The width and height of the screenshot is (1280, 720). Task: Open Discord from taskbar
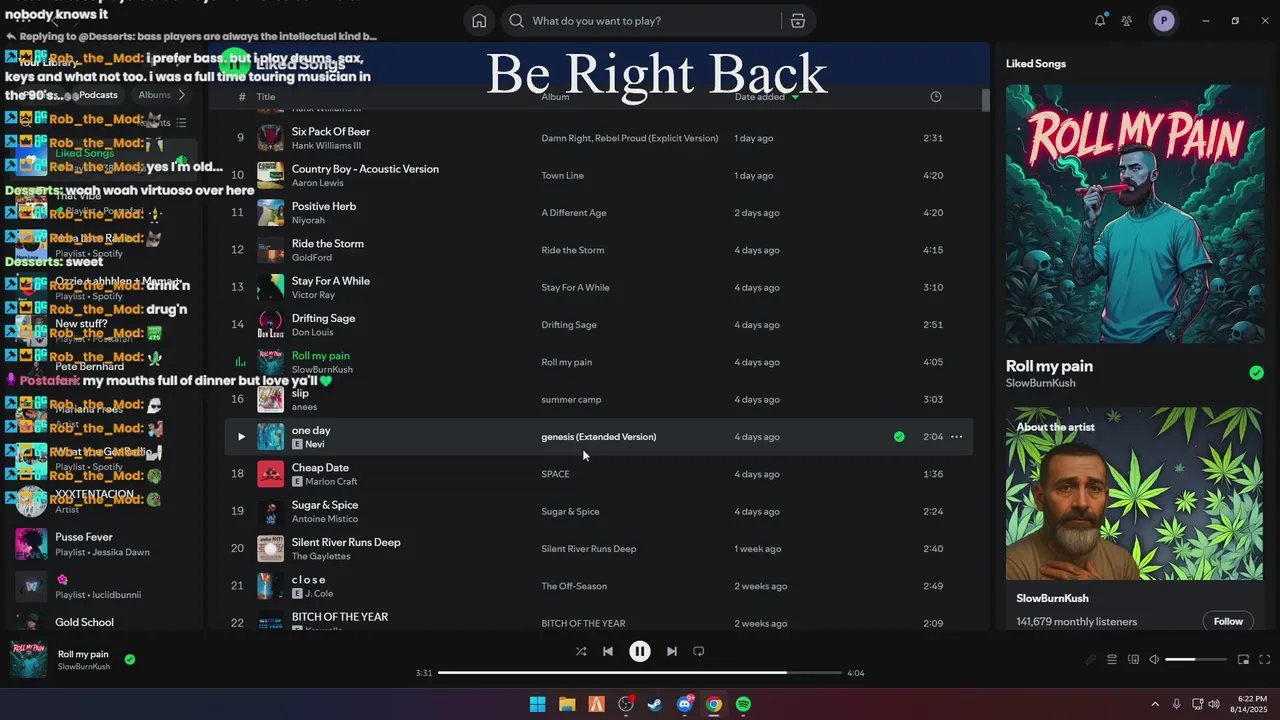click(x=685, y=704)
